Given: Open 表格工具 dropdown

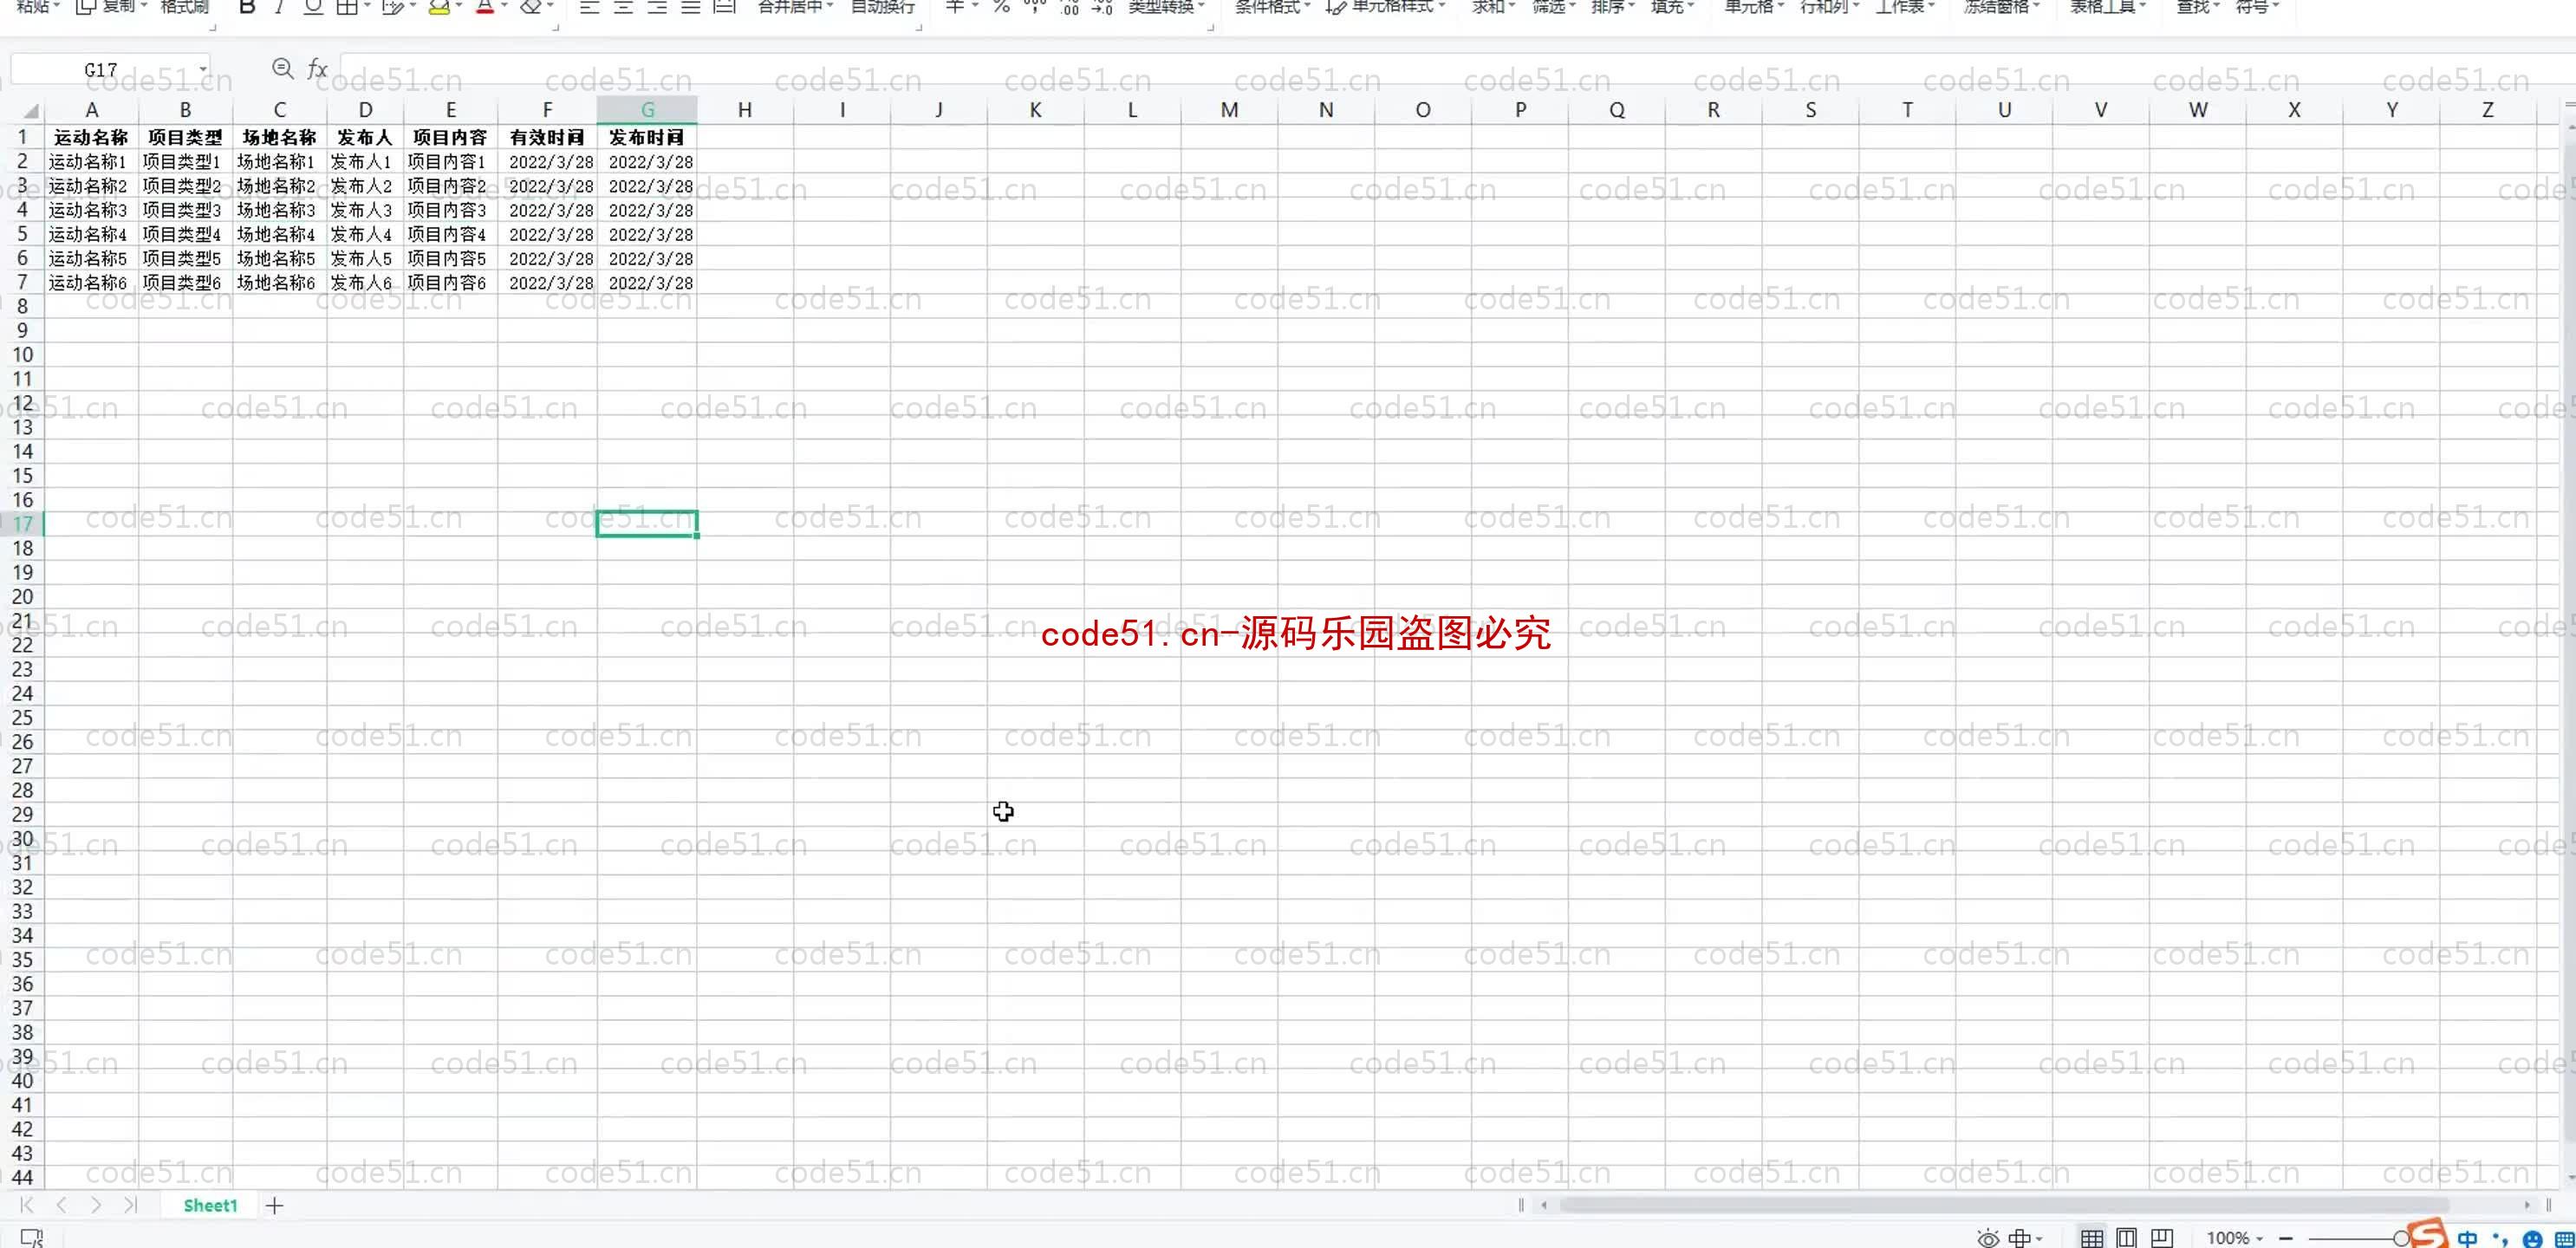Looking at the screenshot, I should coord(2108,7).
